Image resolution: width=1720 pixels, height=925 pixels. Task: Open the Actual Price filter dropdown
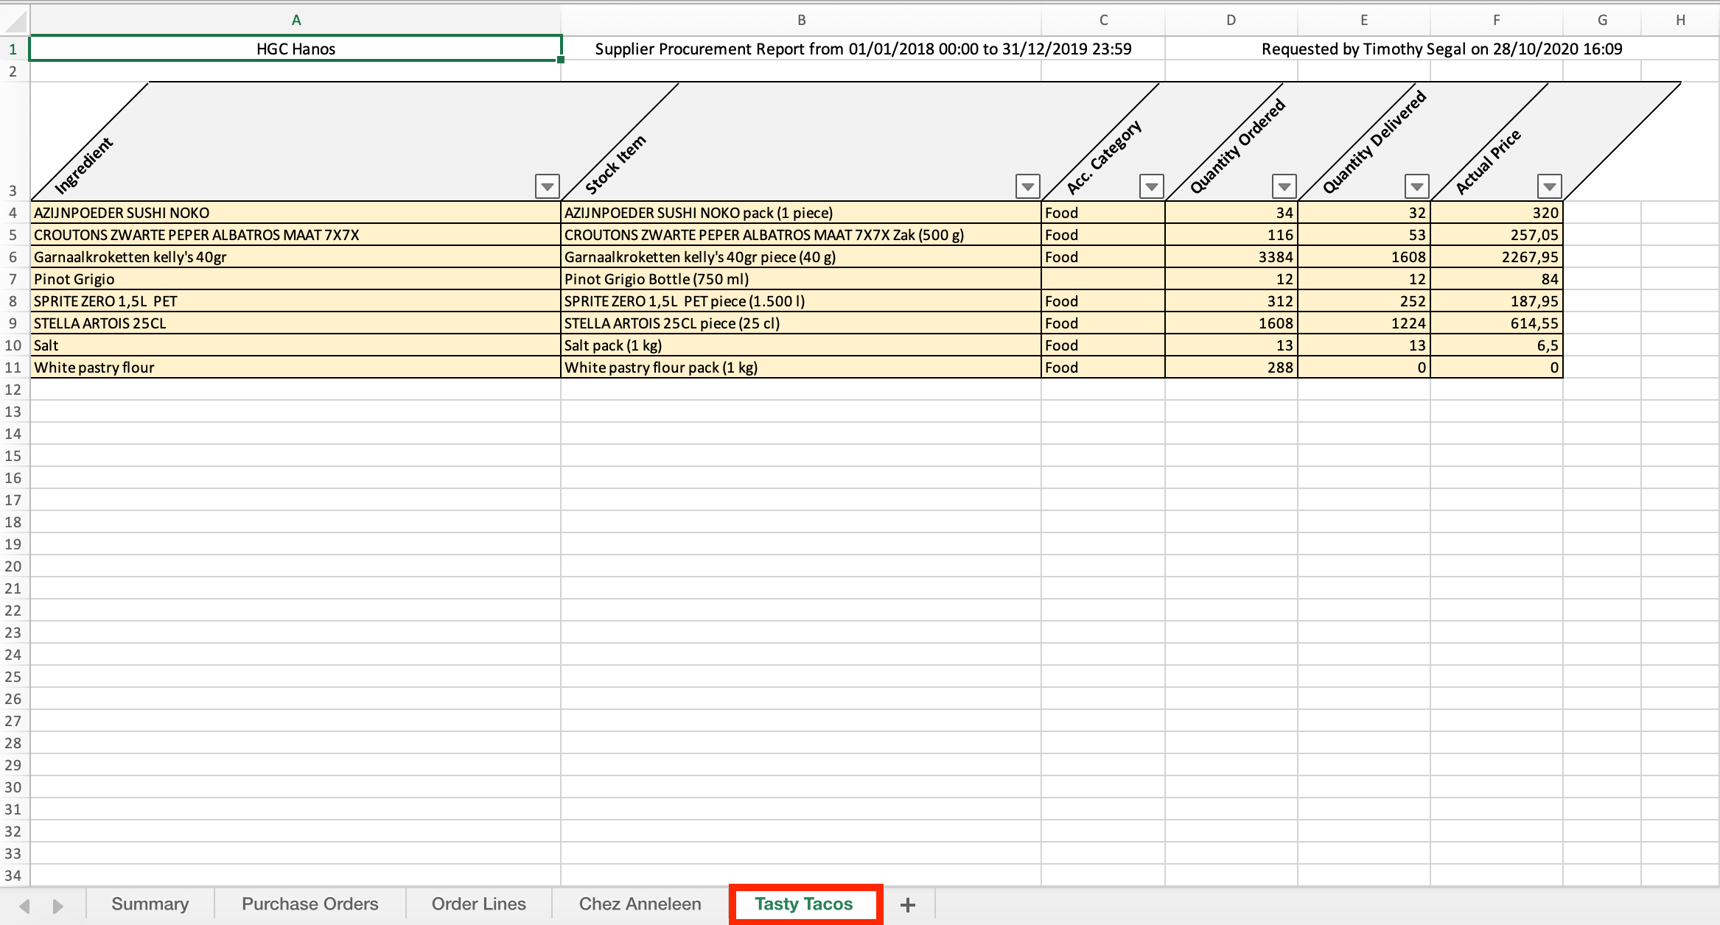click(1550, 186)
